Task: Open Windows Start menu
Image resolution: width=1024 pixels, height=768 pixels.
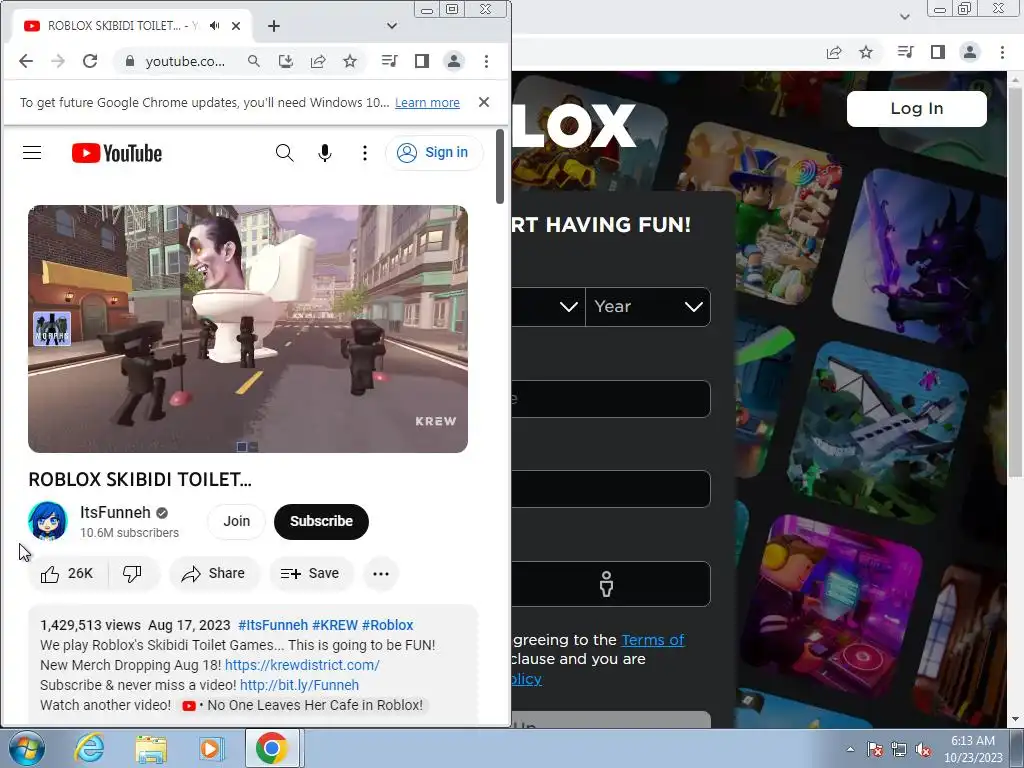Action: pos(27,748)
